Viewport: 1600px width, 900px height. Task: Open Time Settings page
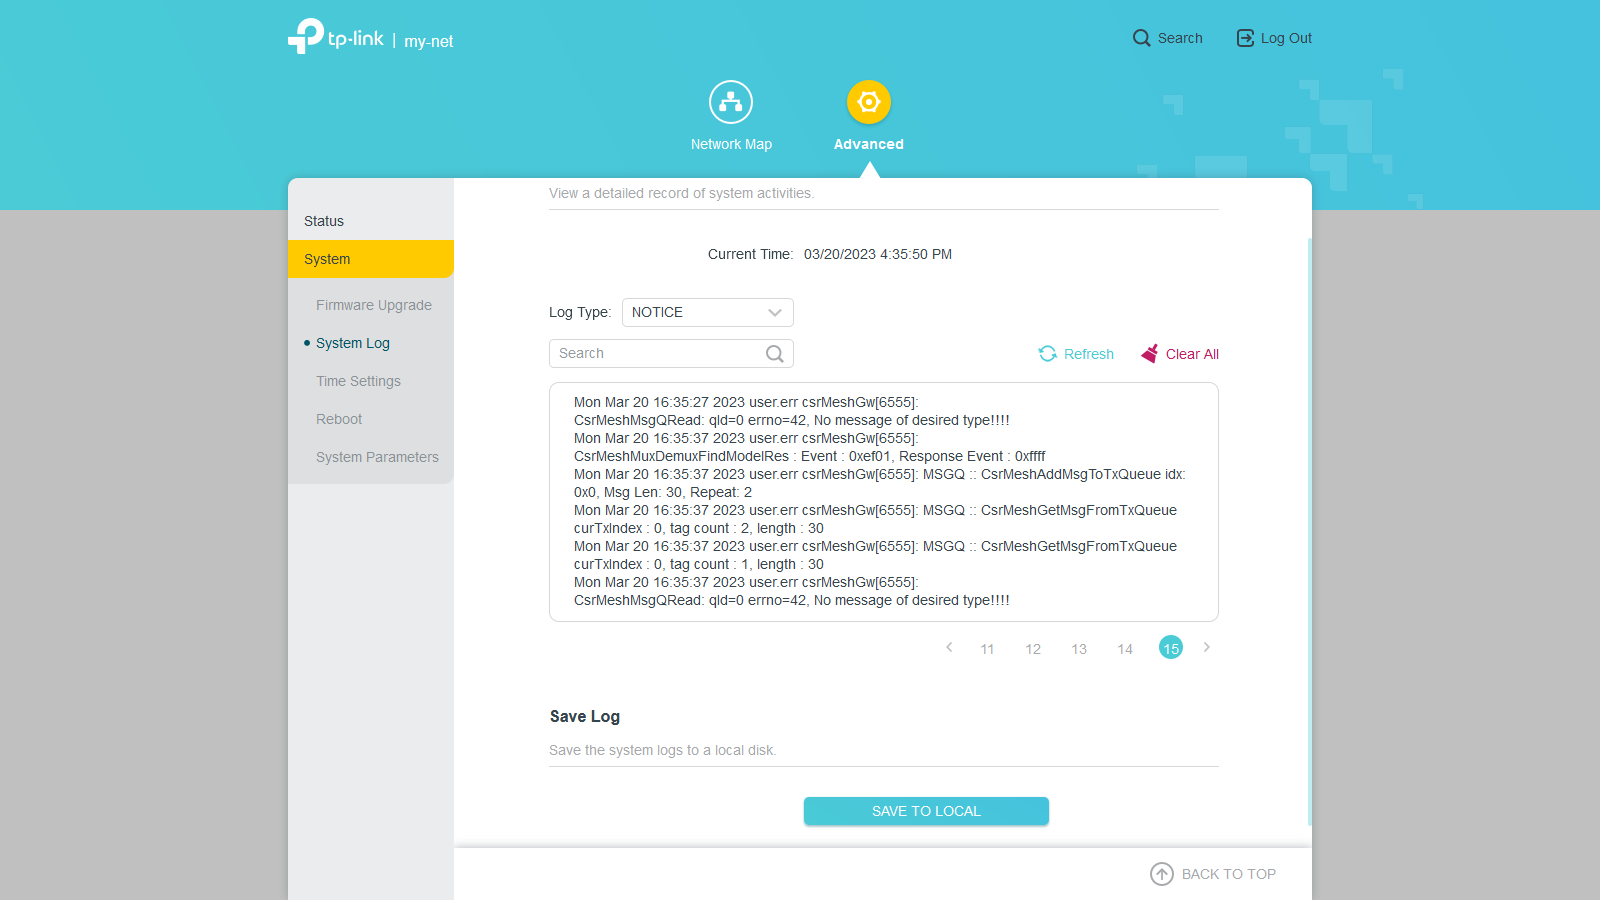358,381
